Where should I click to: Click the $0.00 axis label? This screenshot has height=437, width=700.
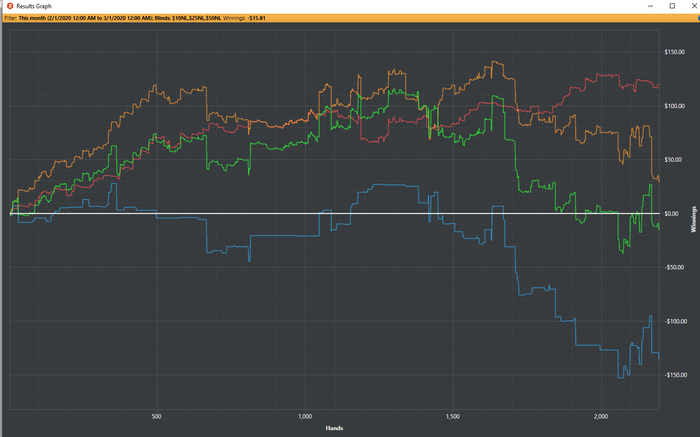click(x=671, y=214)
